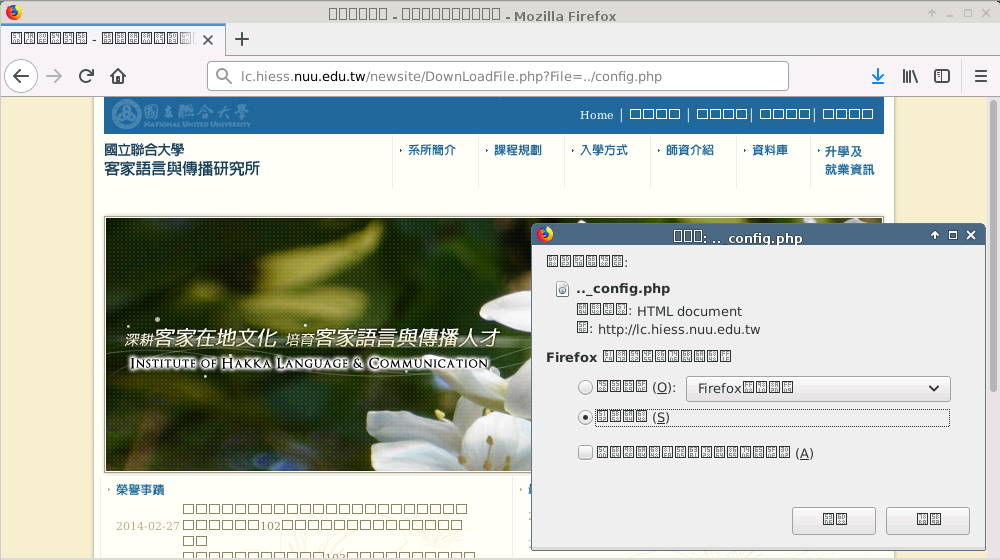The image size is (1000, 560).
Task: Open a new tab with plus button
Action: click(242, 39)
